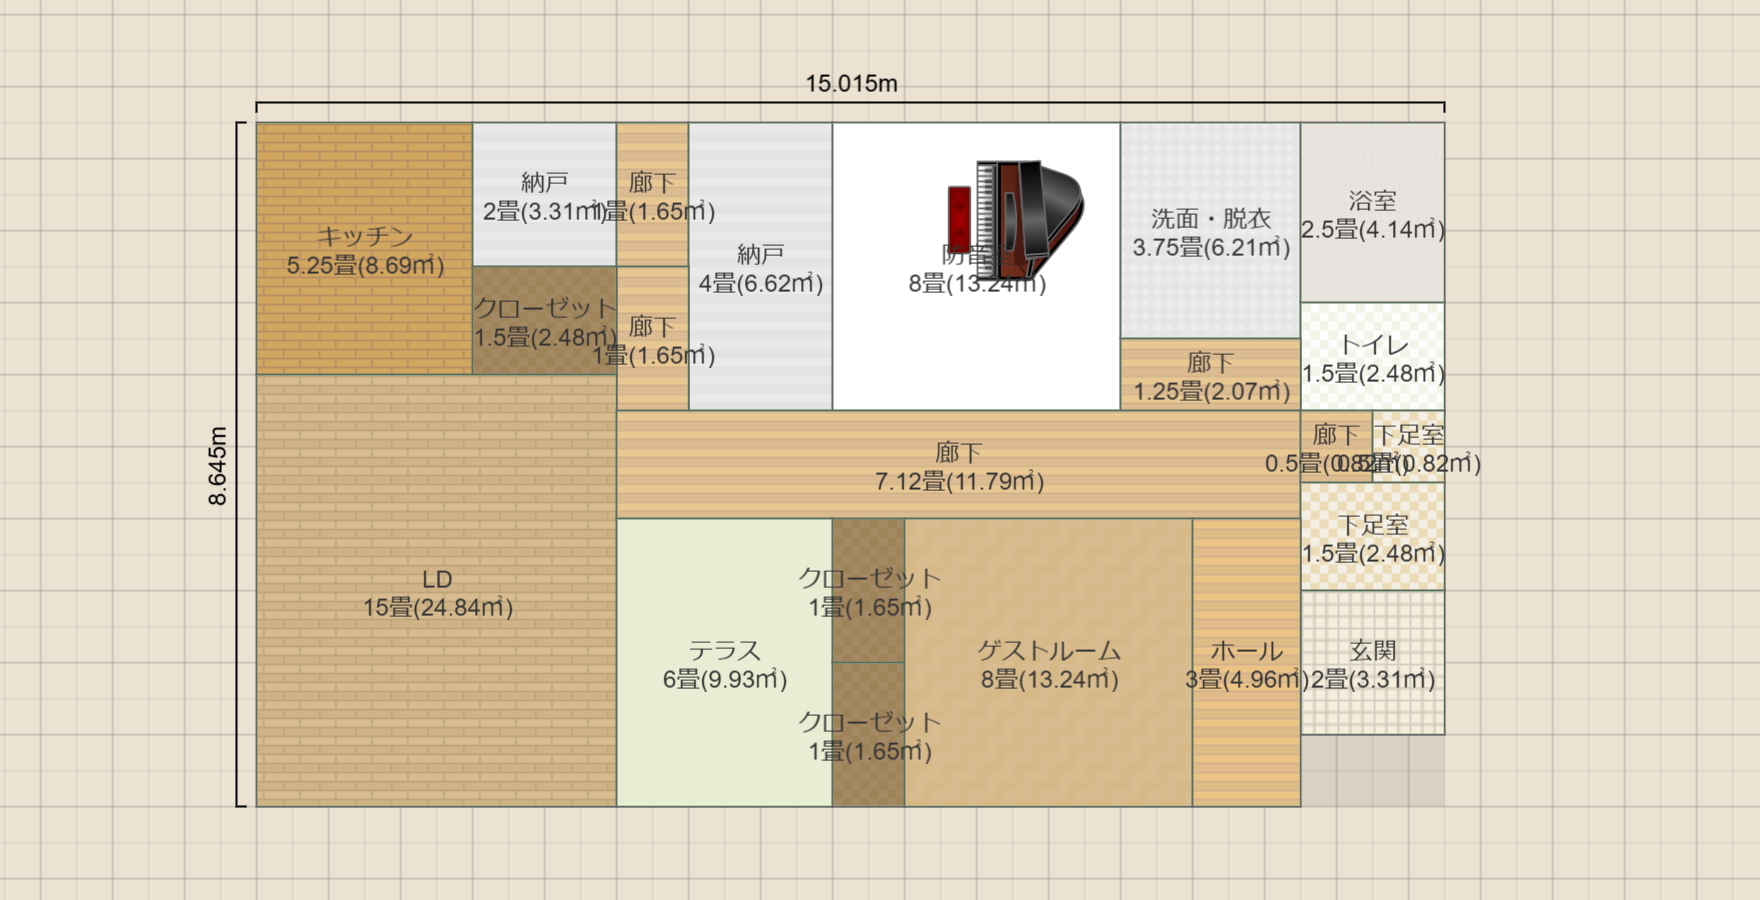Select the main 廊下 7.12畳(11.79㎡) corridor

958,465
